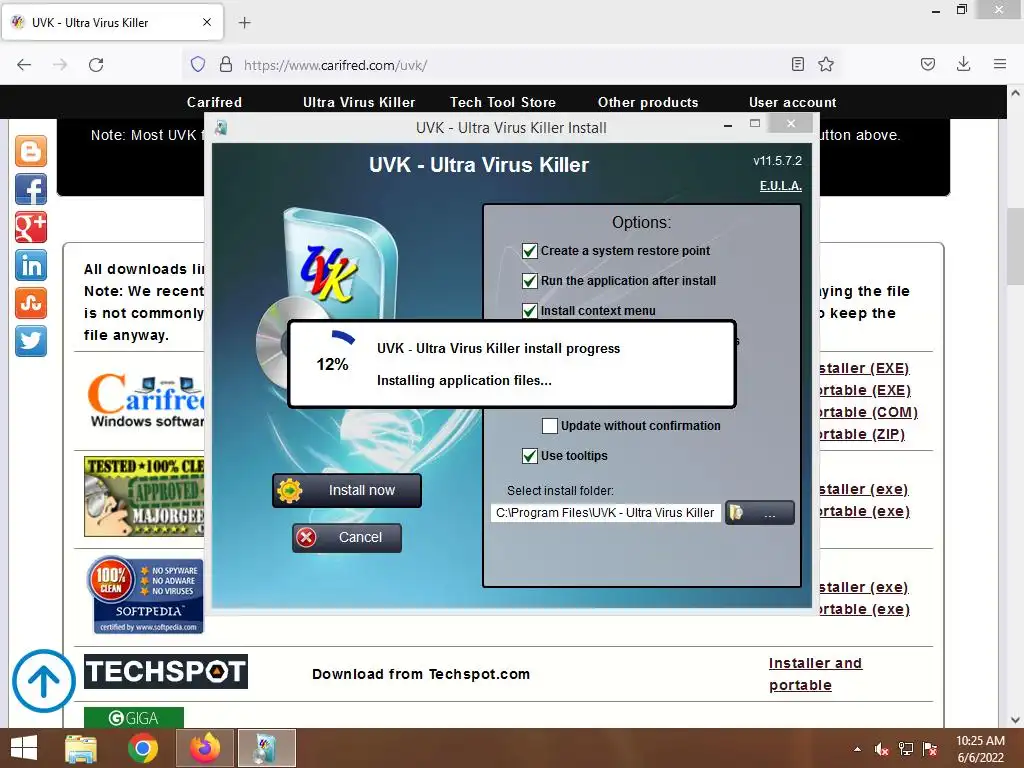This screenshot has height=768, width=1024.
Task: Click the Techspot Installer and portable link
Action: 815,674
